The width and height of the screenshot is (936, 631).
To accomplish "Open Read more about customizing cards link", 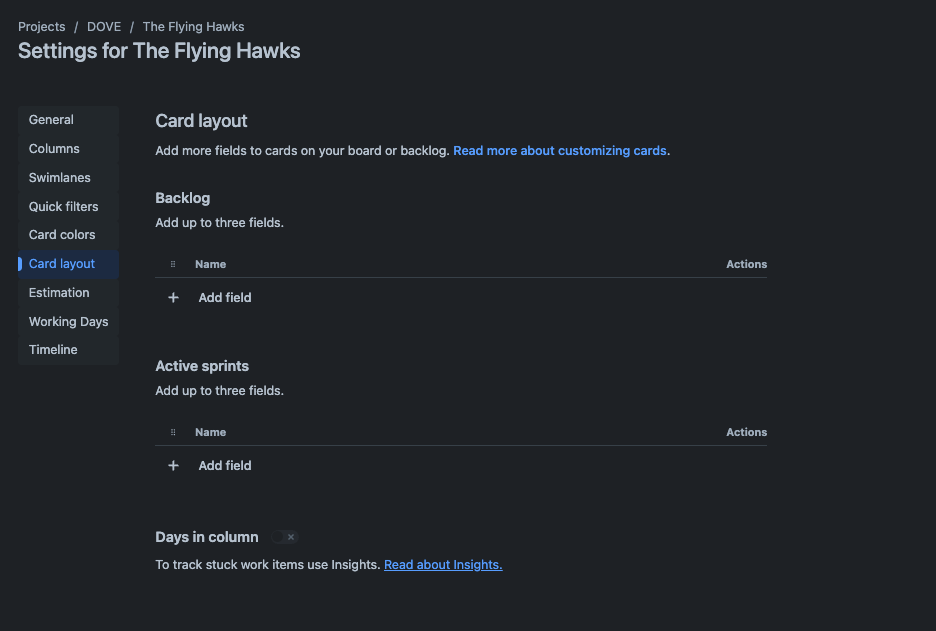I will pyautogui.click(x=559, y=151).
